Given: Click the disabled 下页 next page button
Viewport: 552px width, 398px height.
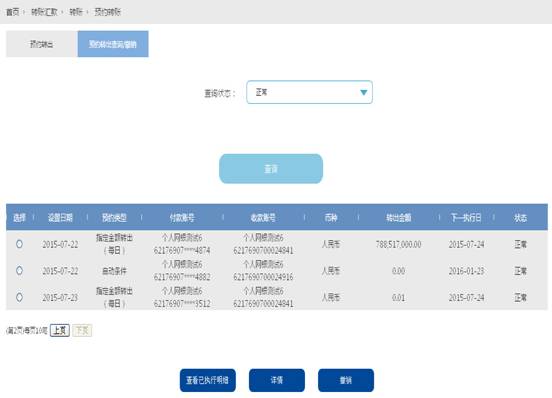Looking at the screenshot, I should pyautogui.click(x=82, y=330).
